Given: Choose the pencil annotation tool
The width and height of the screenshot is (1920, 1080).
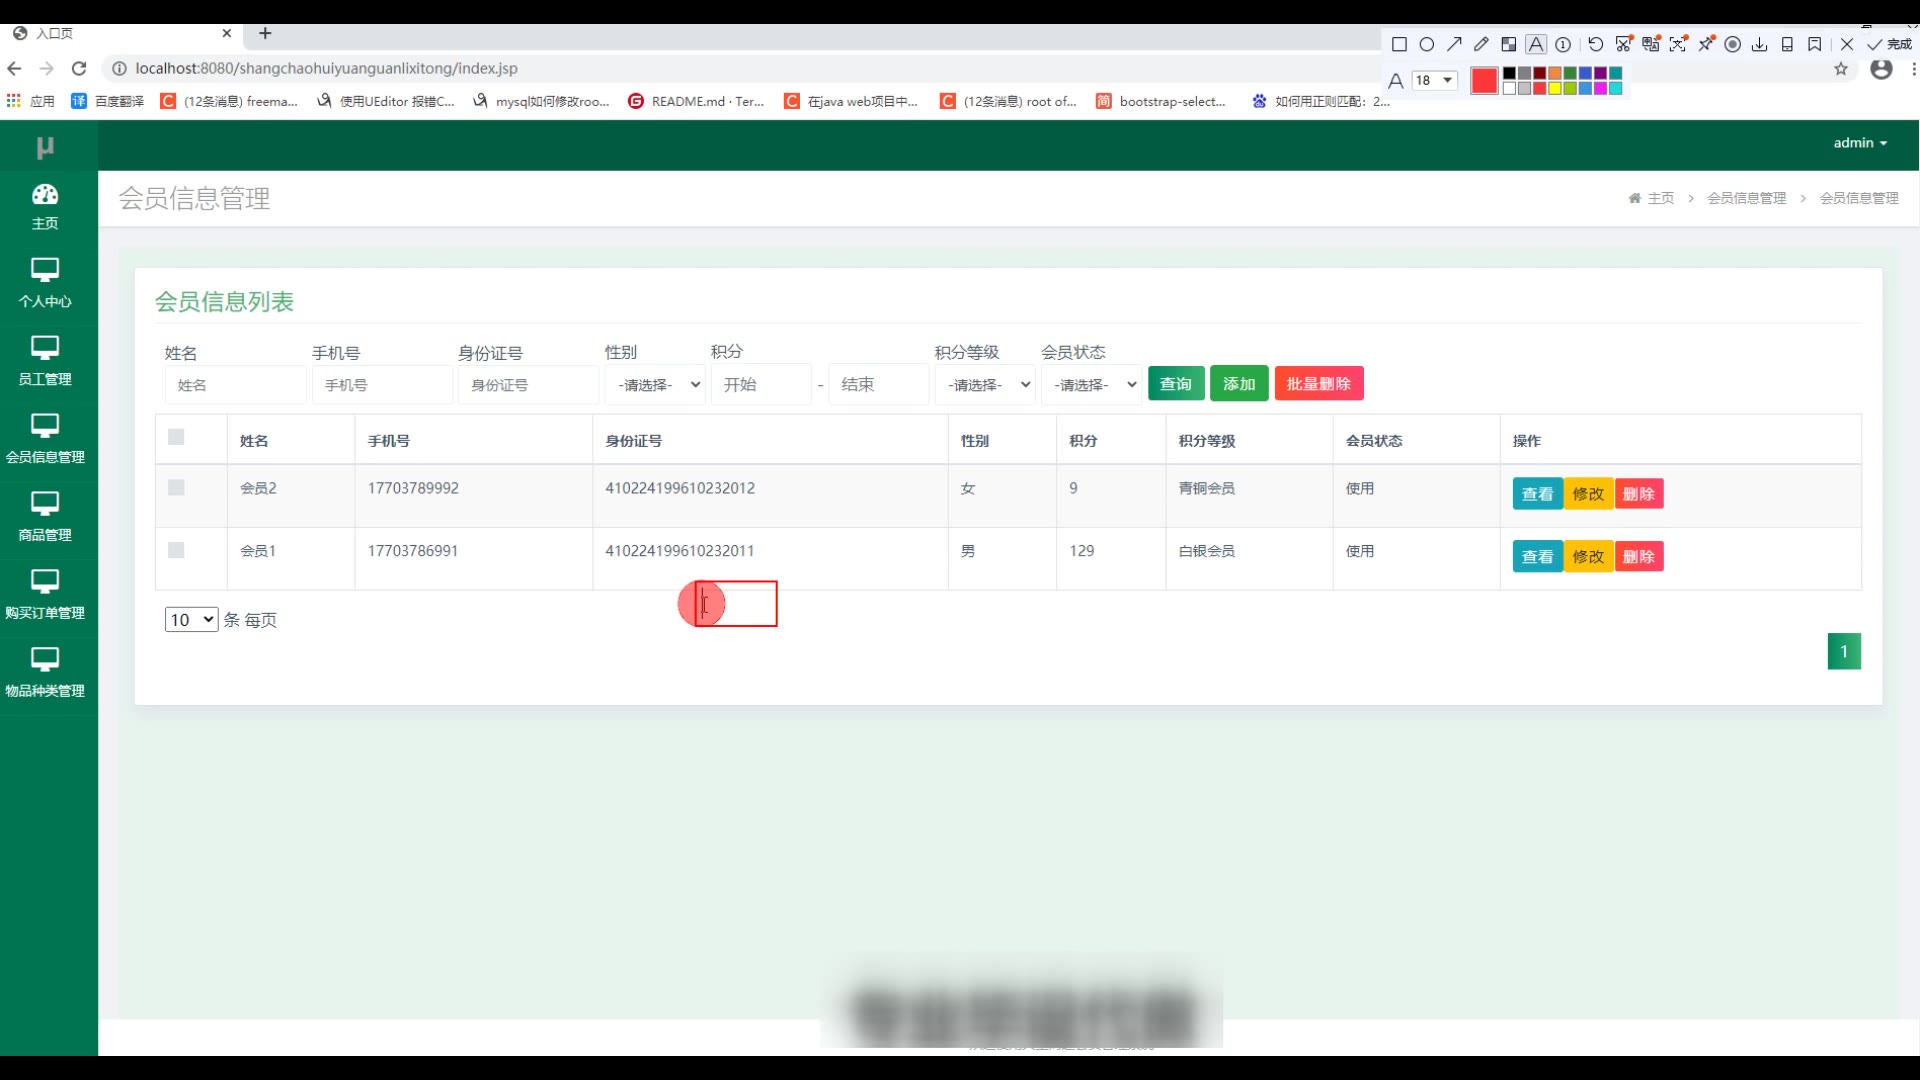Looking at the screenshot, I should 1481,44.
